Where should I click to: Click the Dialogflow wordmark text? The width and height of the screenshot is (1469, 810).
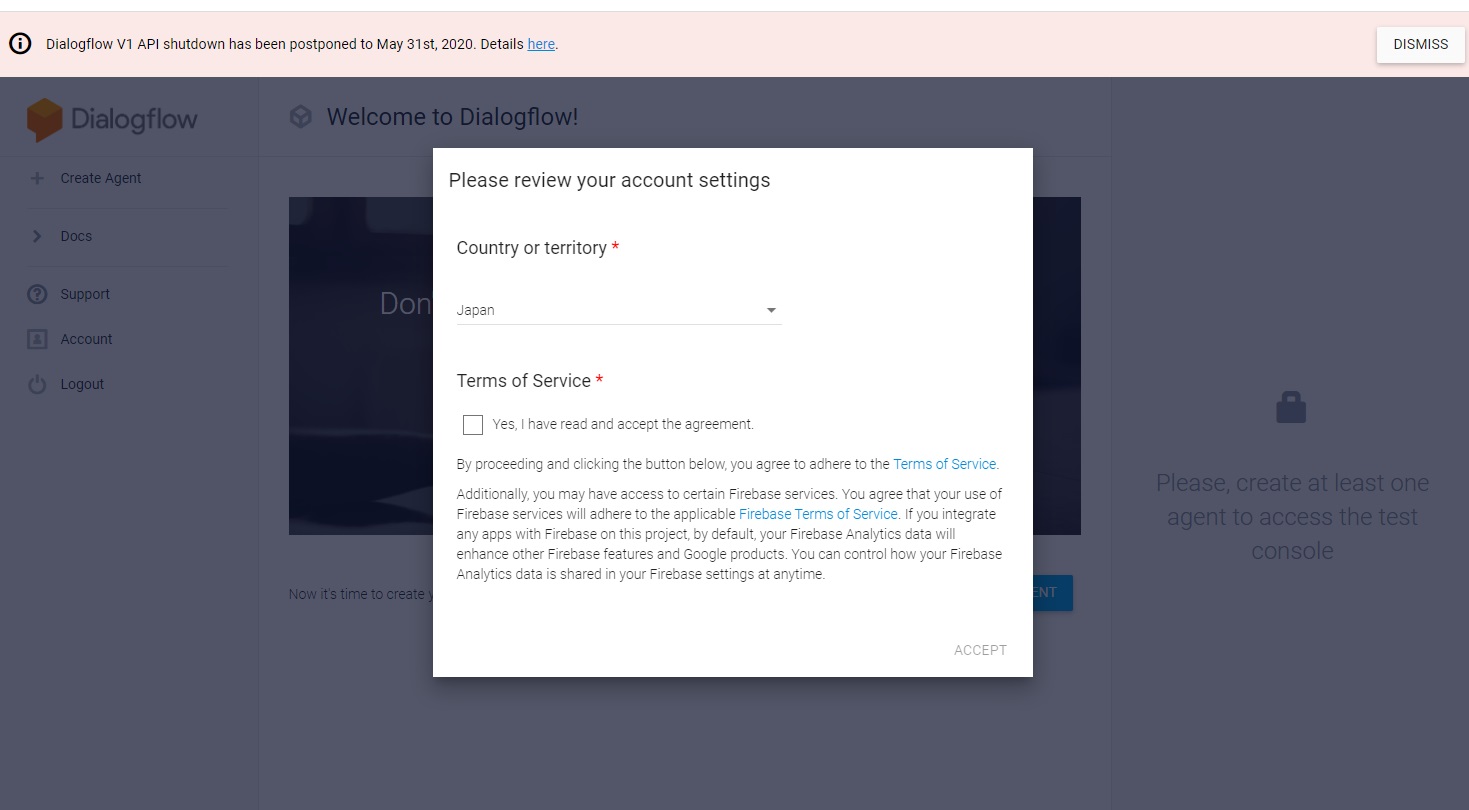click(x=134, y=120)
